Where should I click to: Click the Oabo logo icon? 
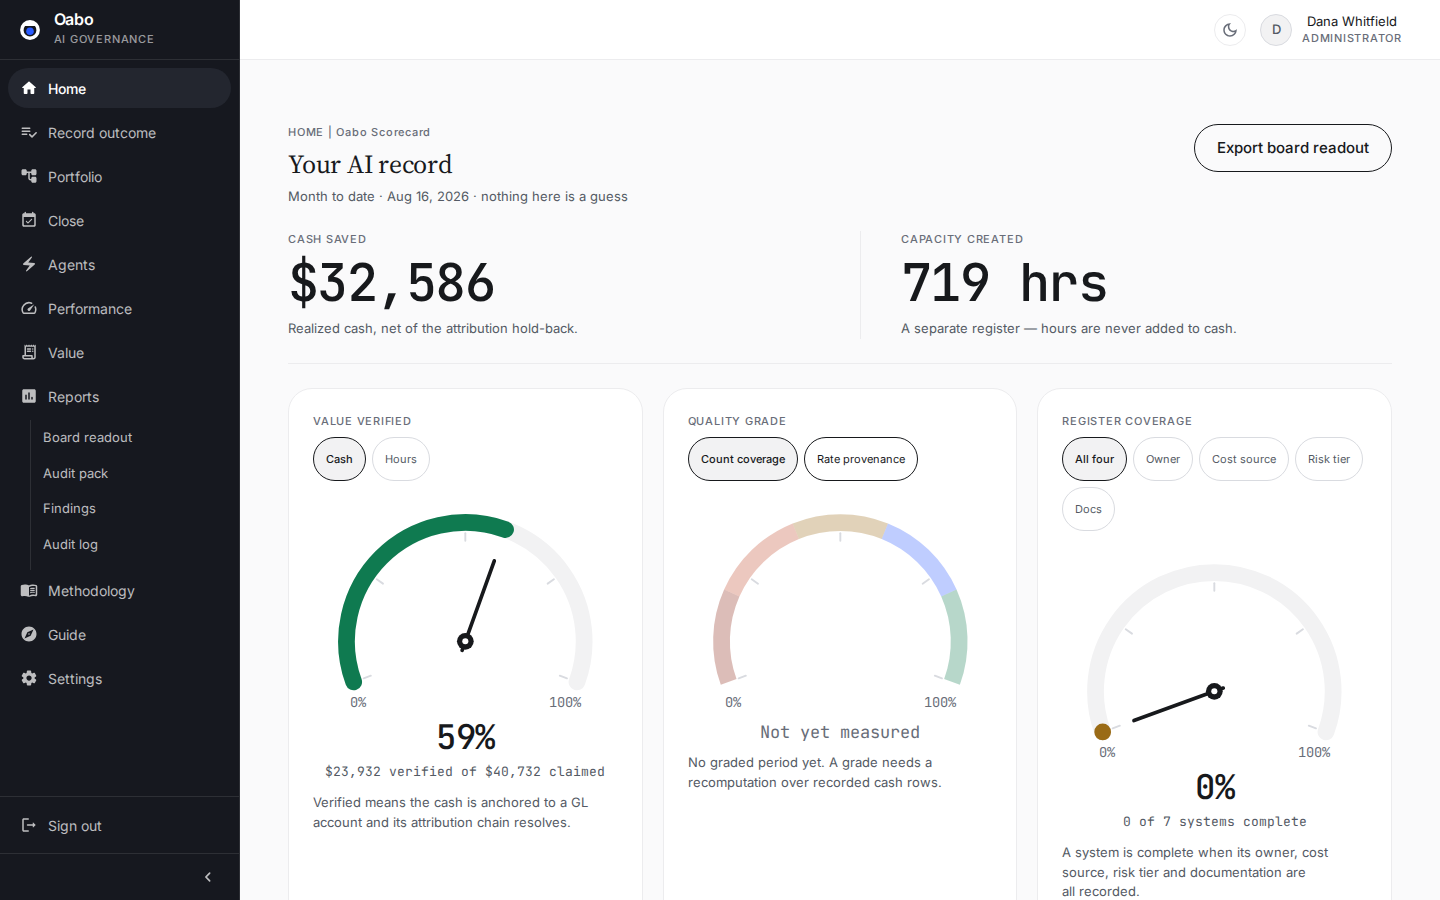[x=30, y=30]
